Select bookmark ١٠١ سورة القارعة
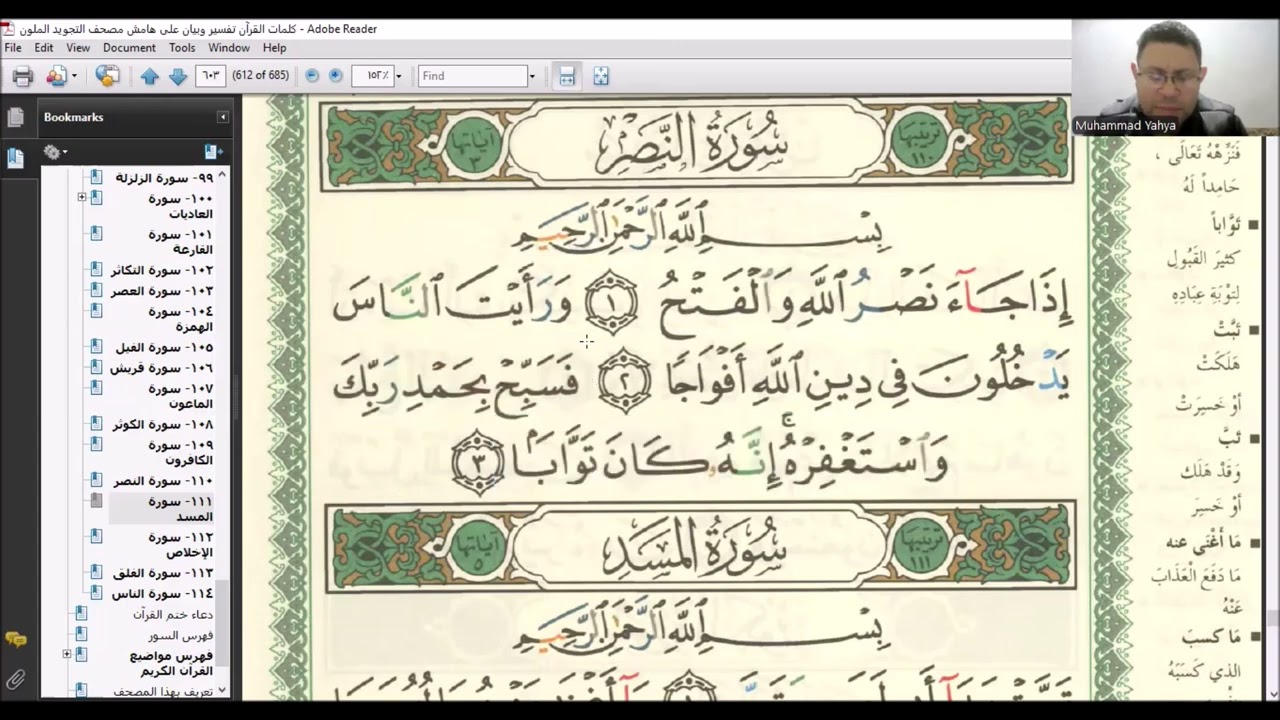 (x=180, y=242)
